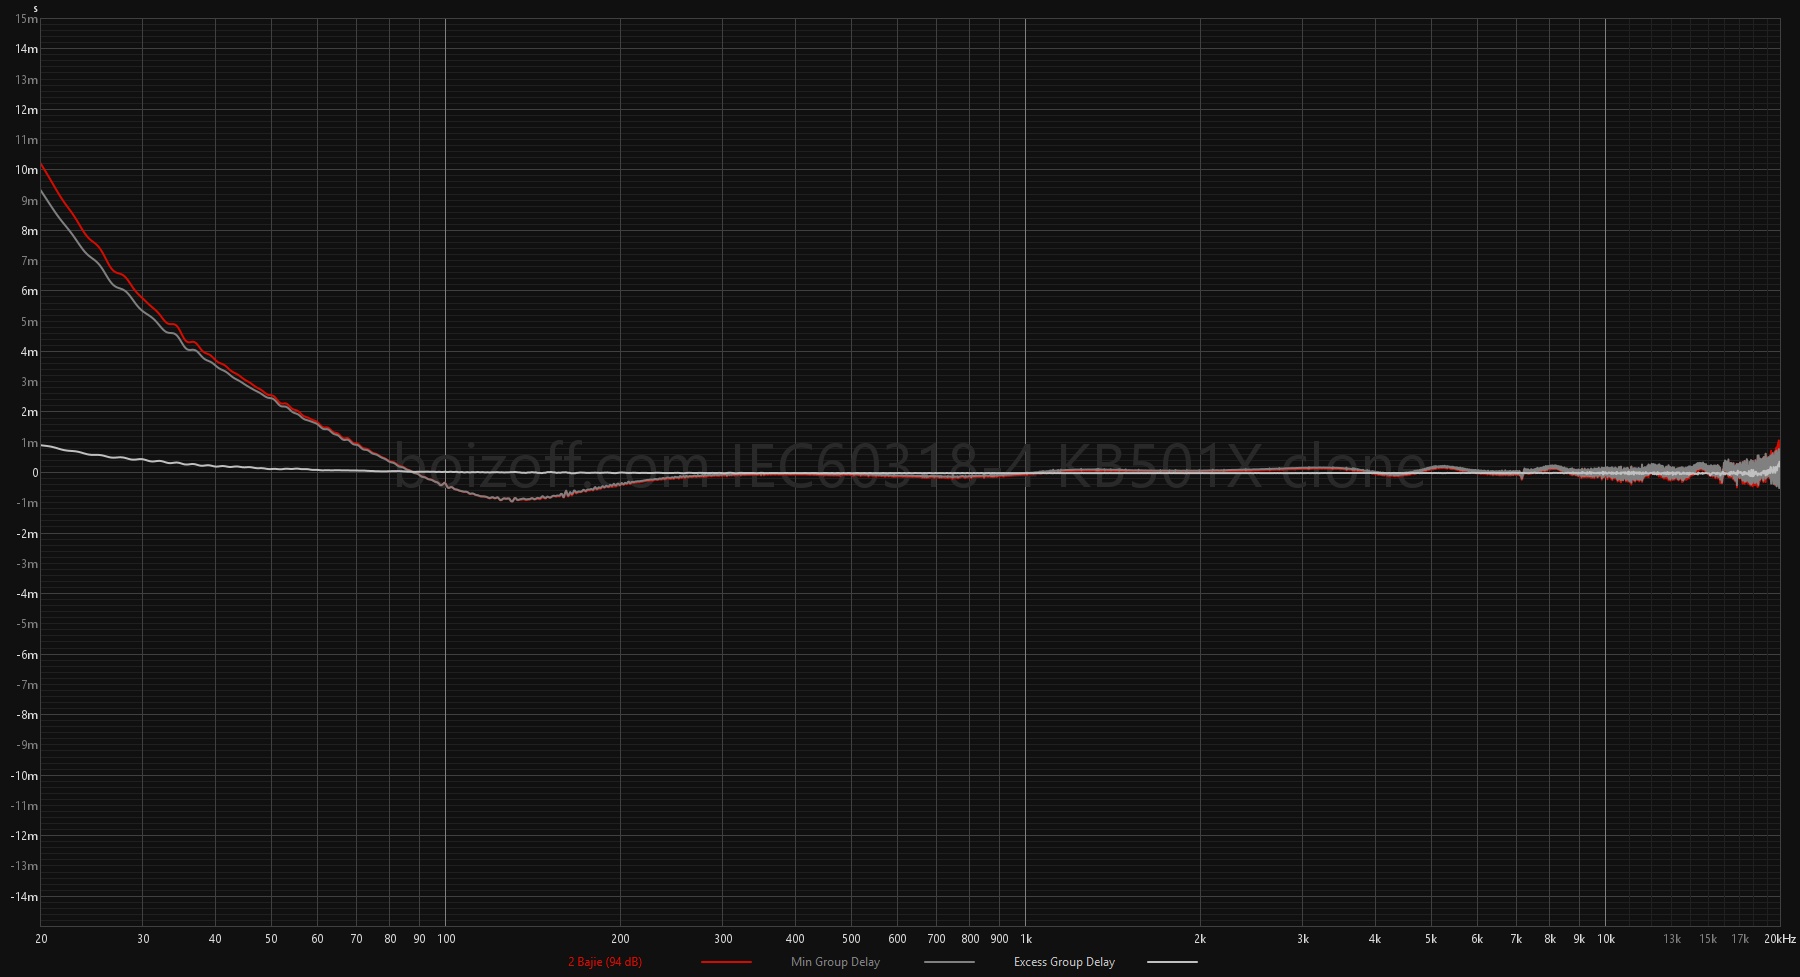Click the white Excess Group Delay legend line

pos(1171,962)
